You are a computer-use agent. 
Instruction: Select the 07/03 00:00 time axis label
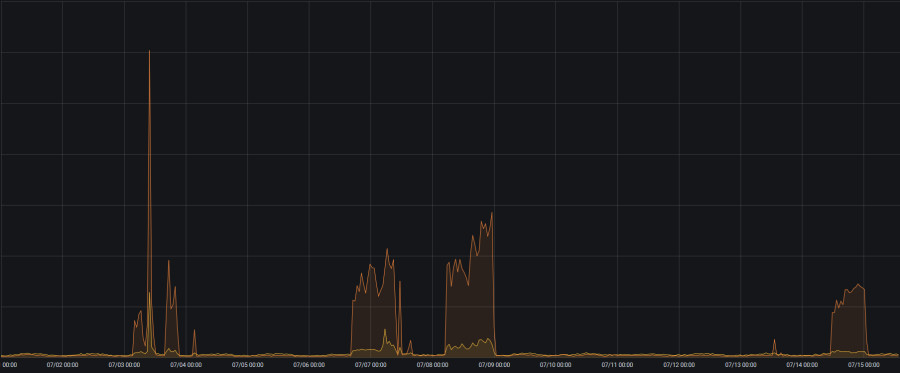pyautogui.click(x=124, y=364)
